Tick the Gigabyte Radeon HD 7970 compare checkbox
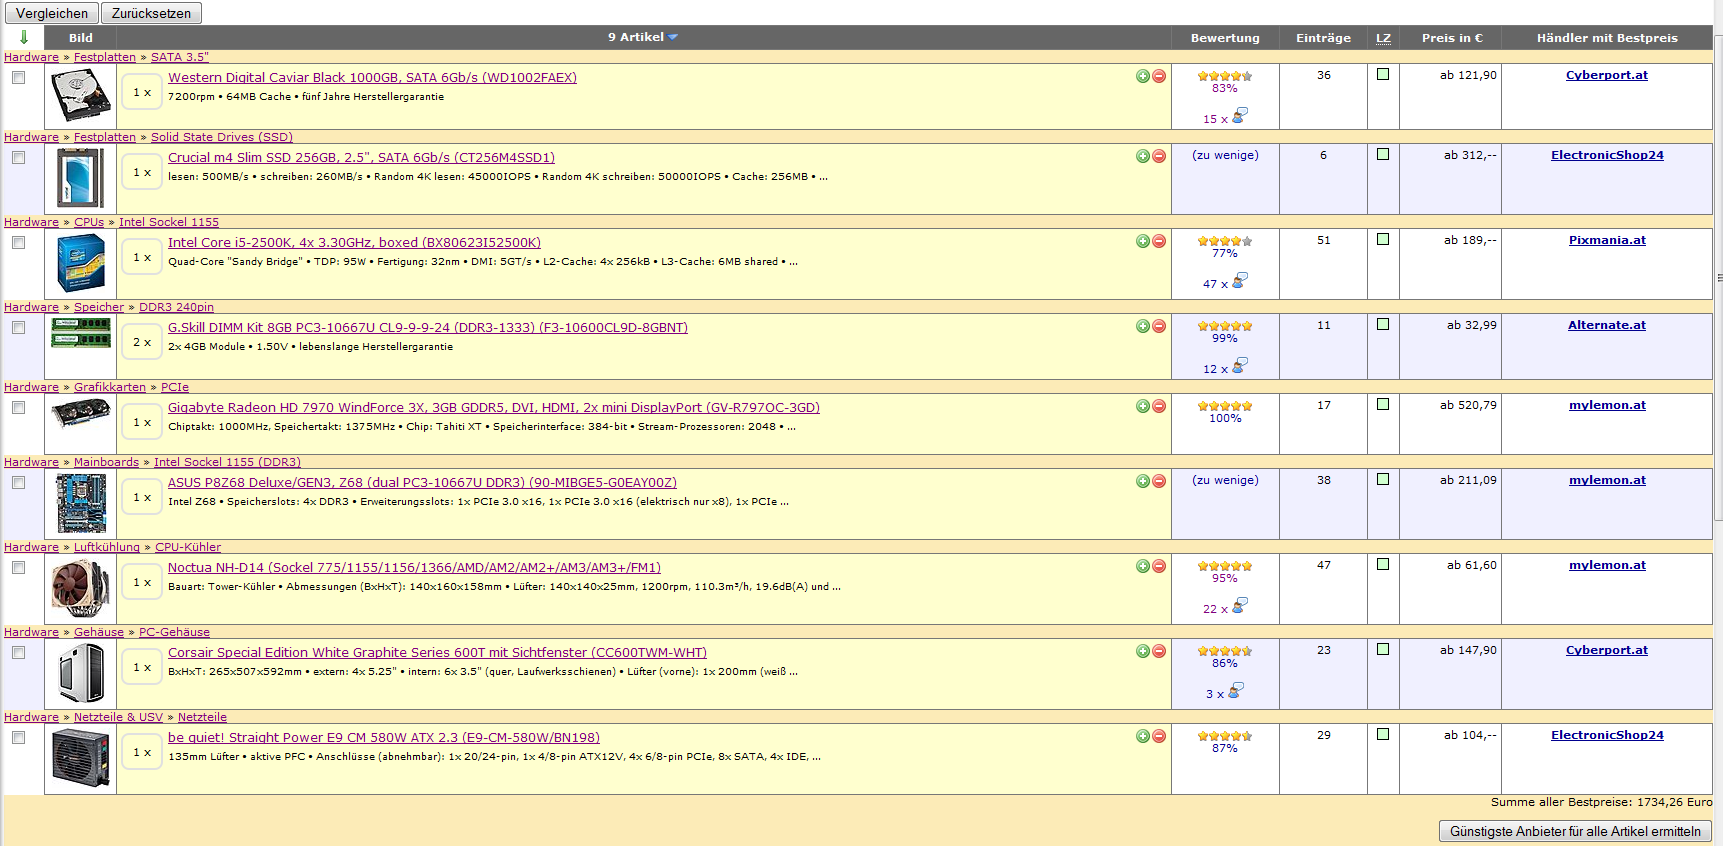The width and height of the screenshot is (1723, 846). pyautogui.click(x=18, y=408)
